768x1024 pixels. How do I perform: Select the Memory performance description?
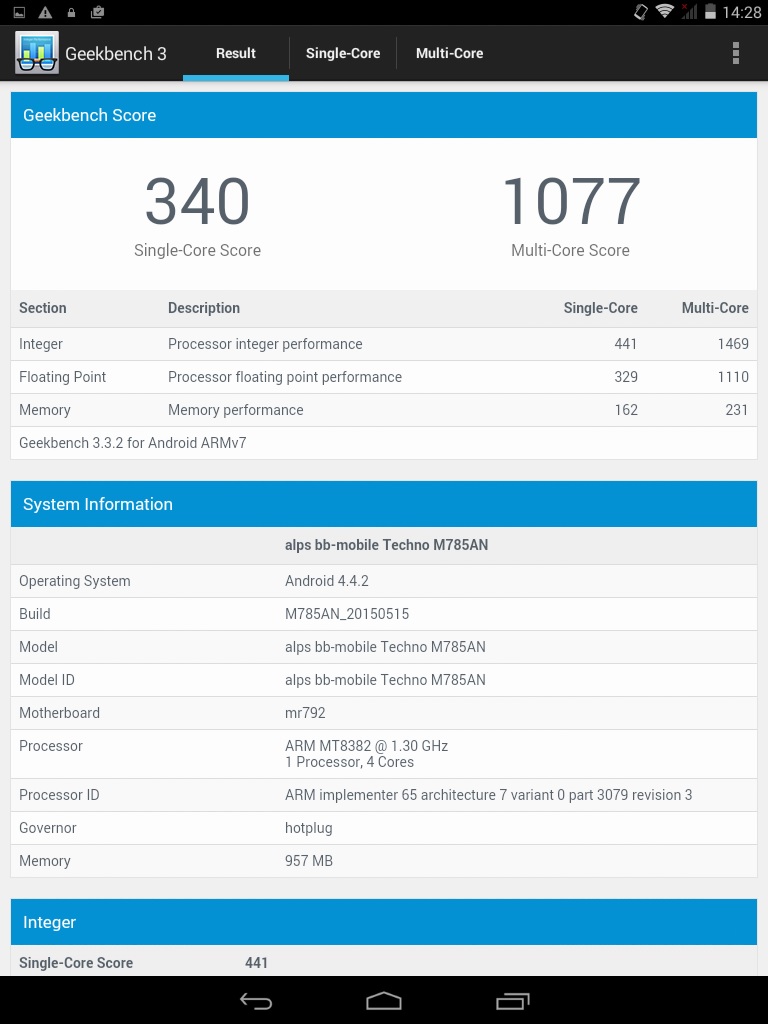coord(236,410)
